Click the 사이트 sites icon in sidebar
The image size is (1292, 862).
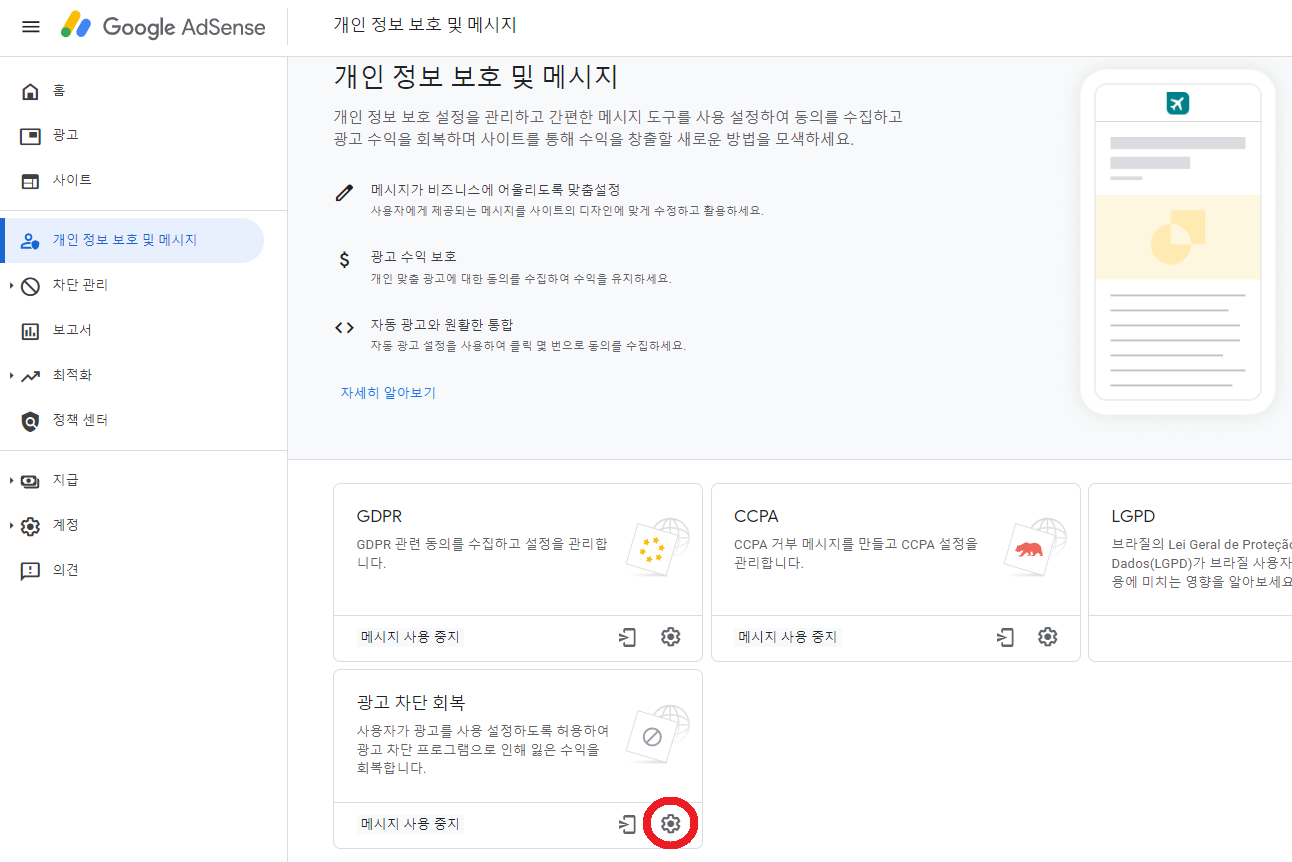click(x=31, y=181)
